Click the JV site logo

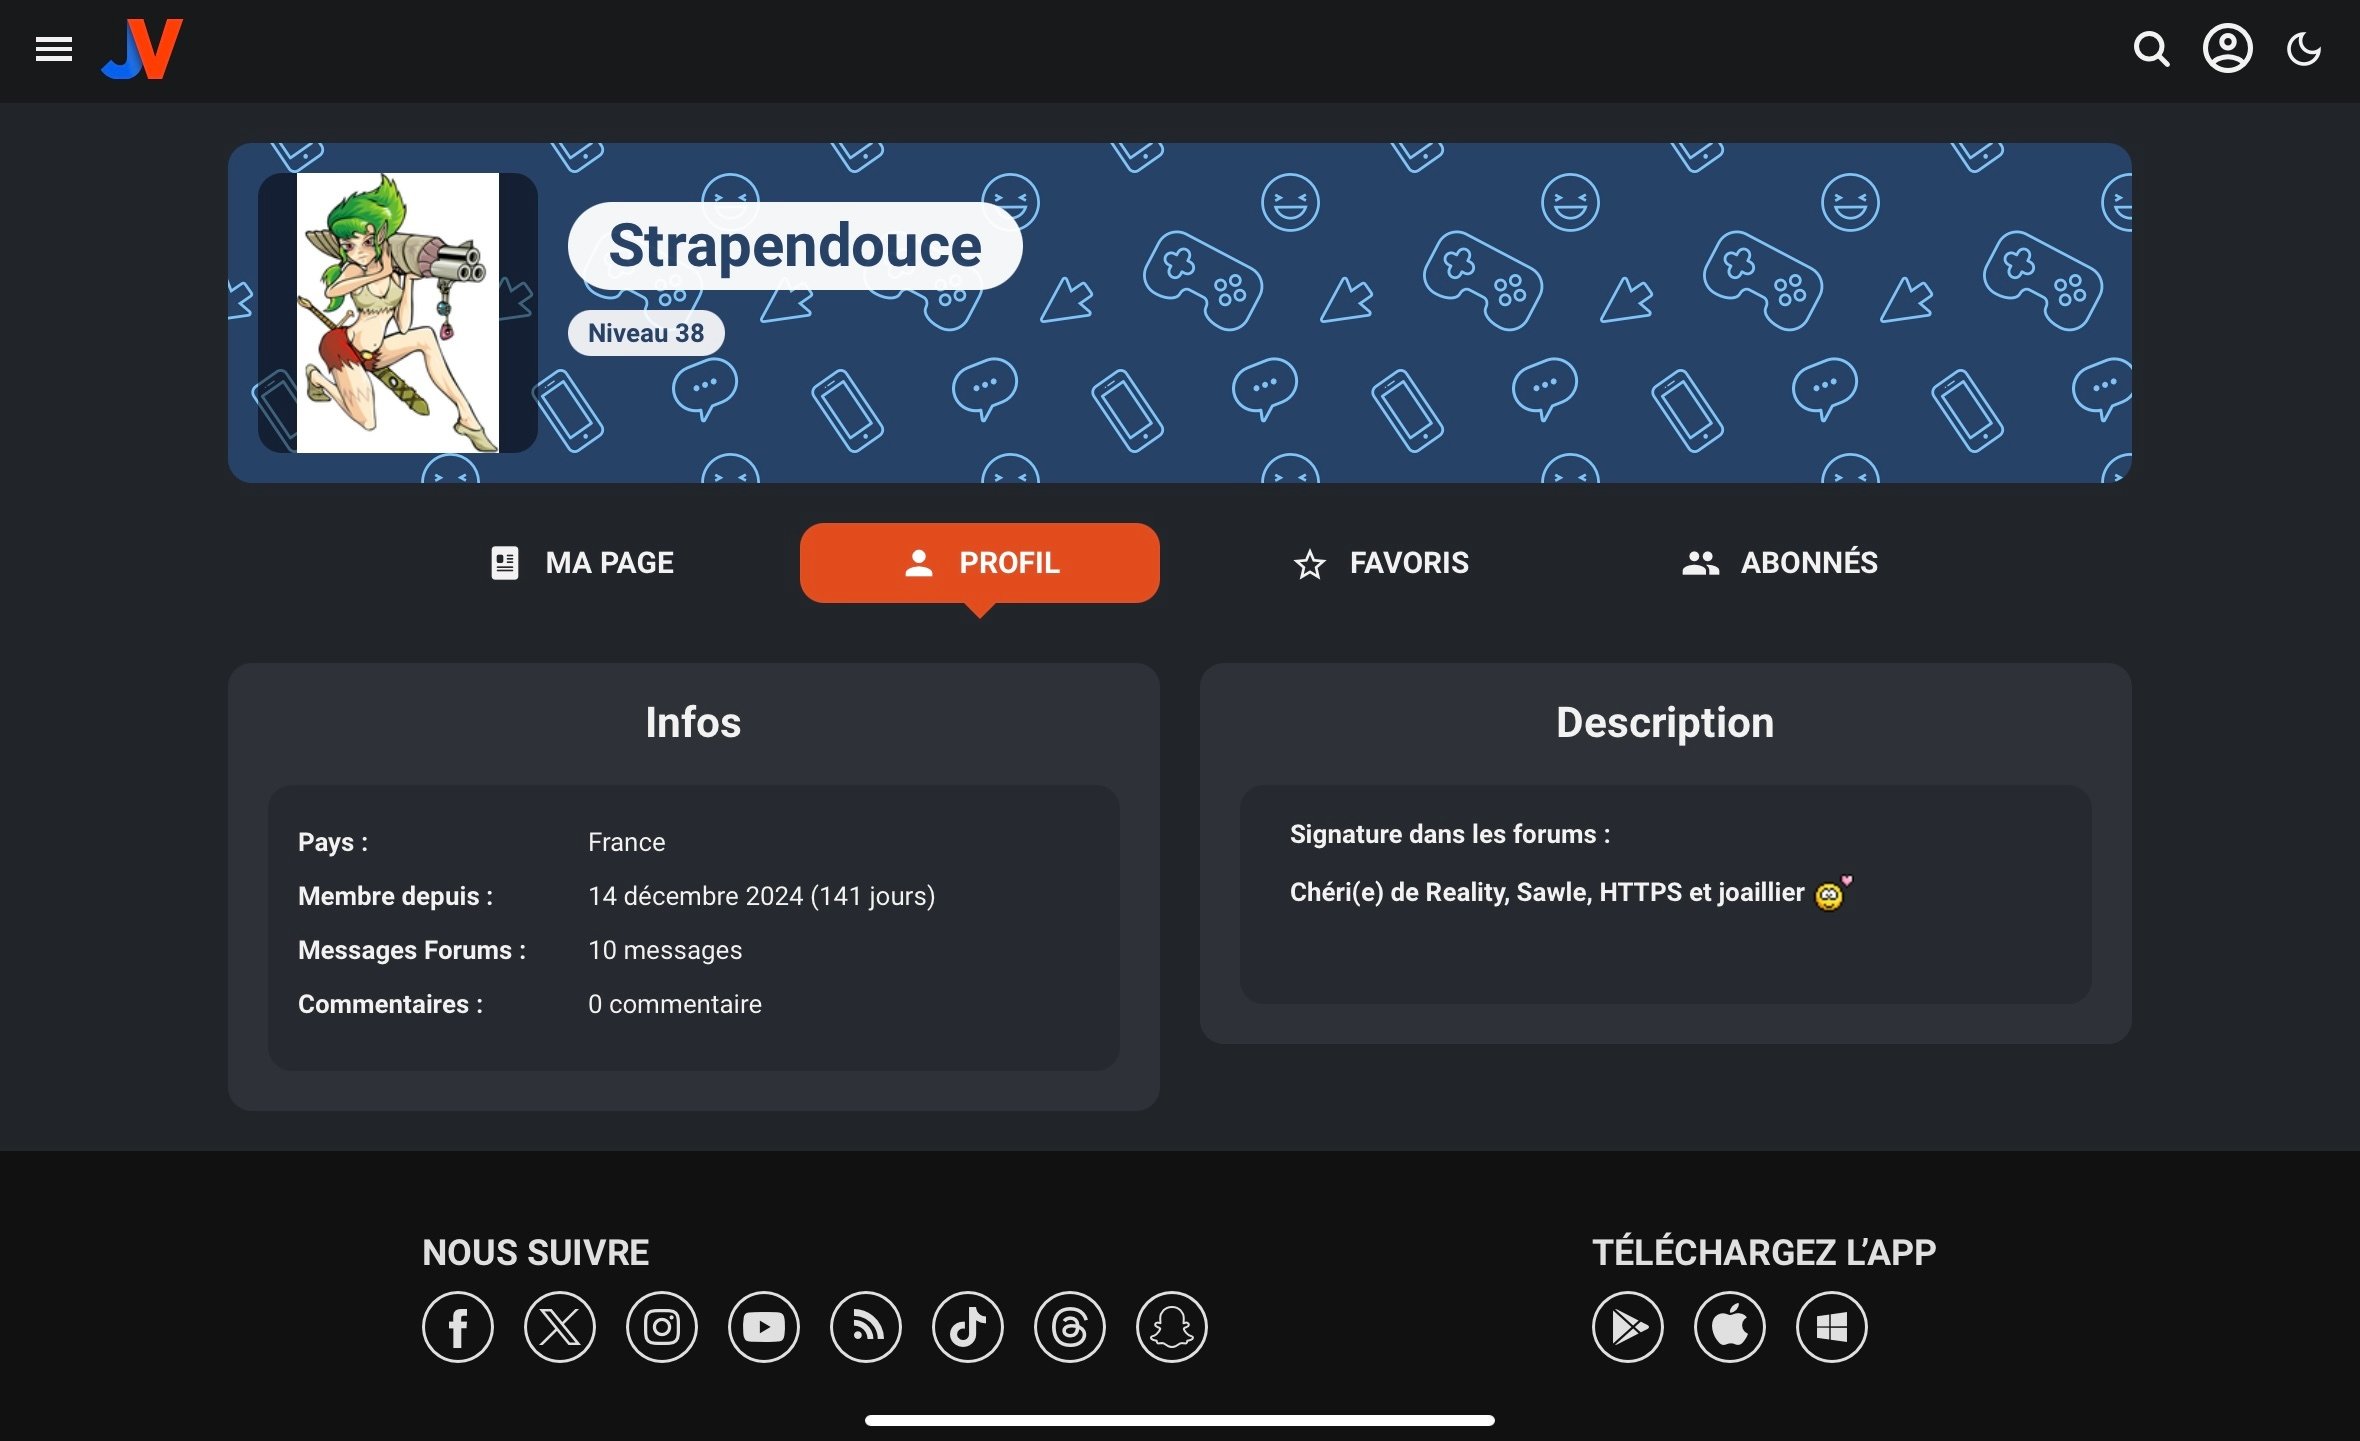click(142, 49)
